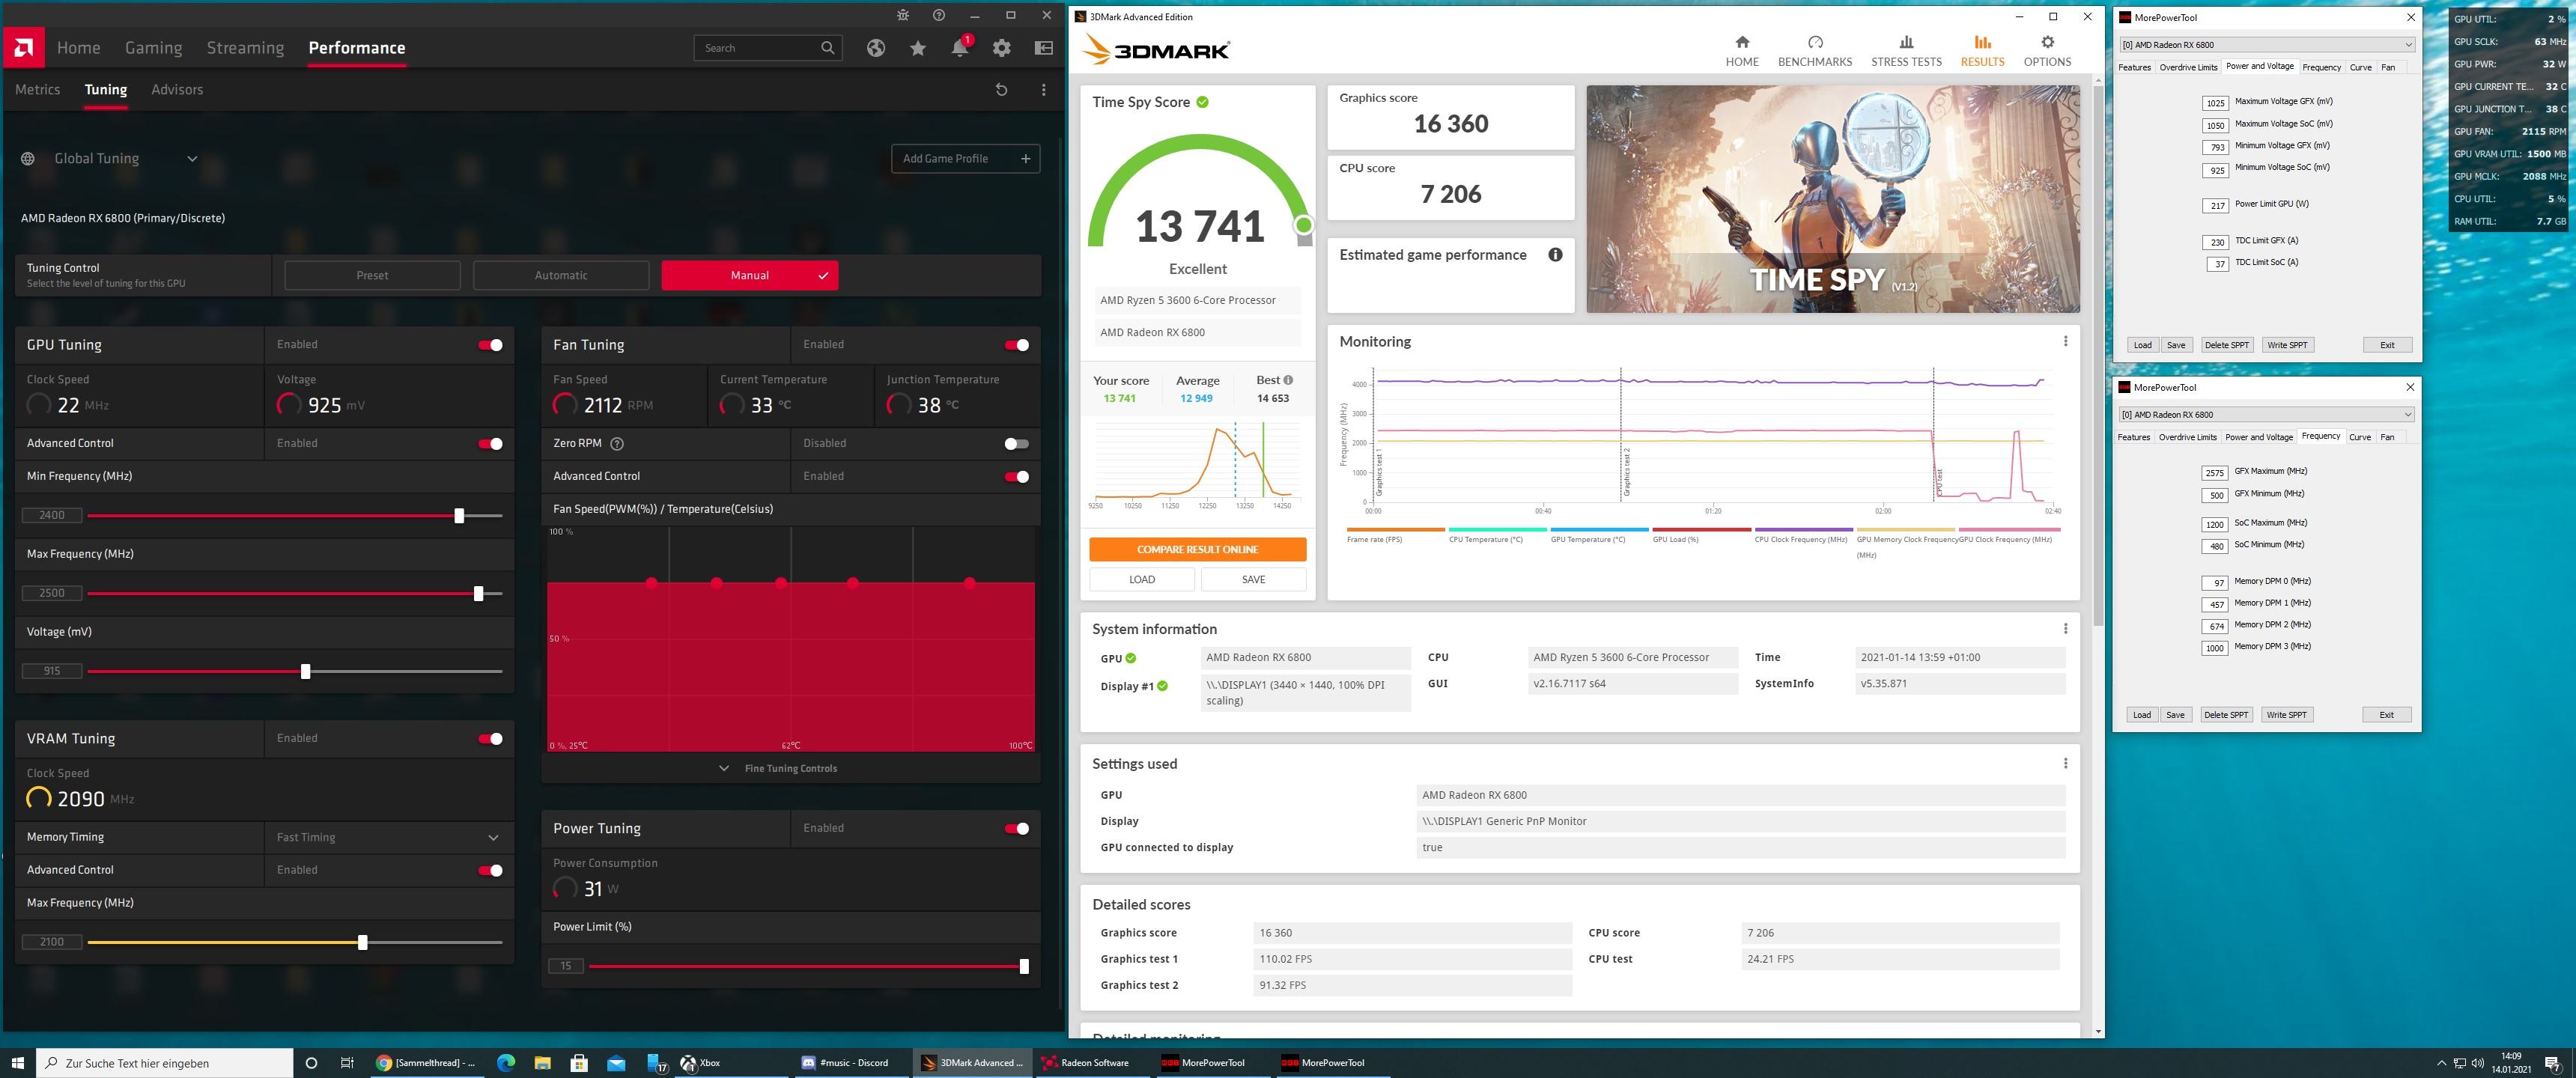Open 3DMark BENCHMARKS section

tap(1815, 51)
